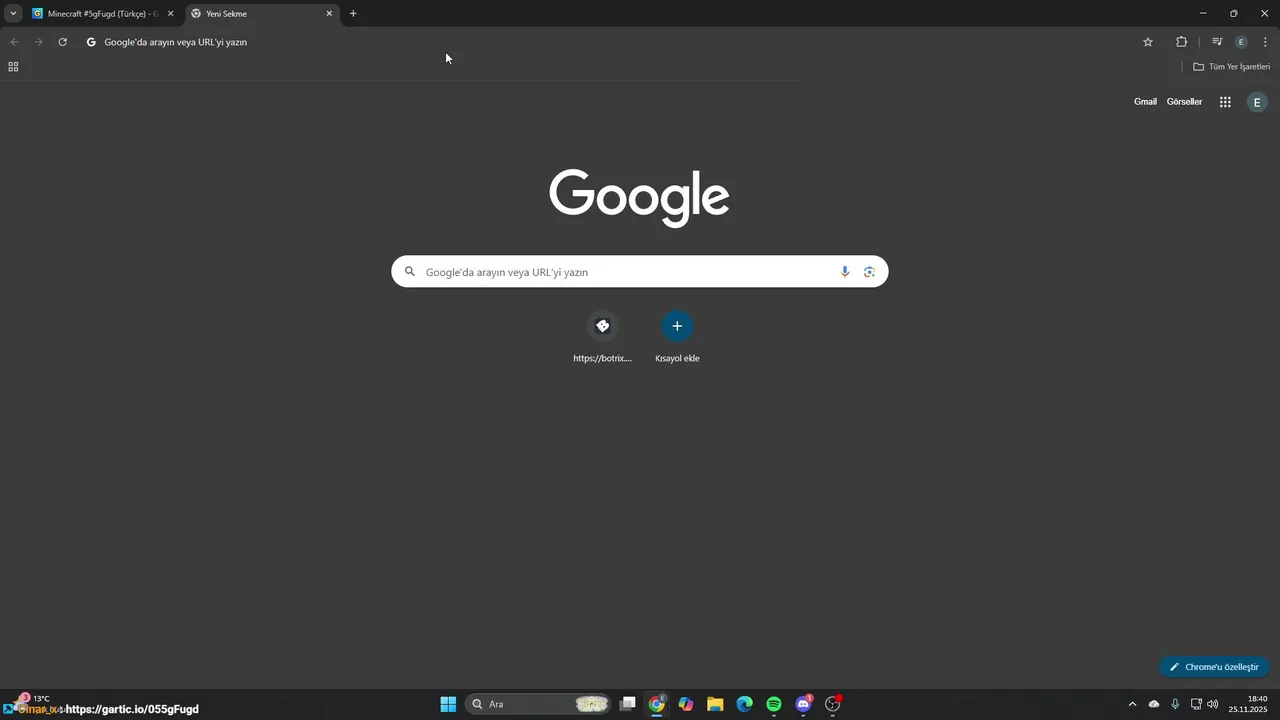This screenshot has height=720, width=1280.
Task: Show hidden system tray icons
Action: [1132, 704]
